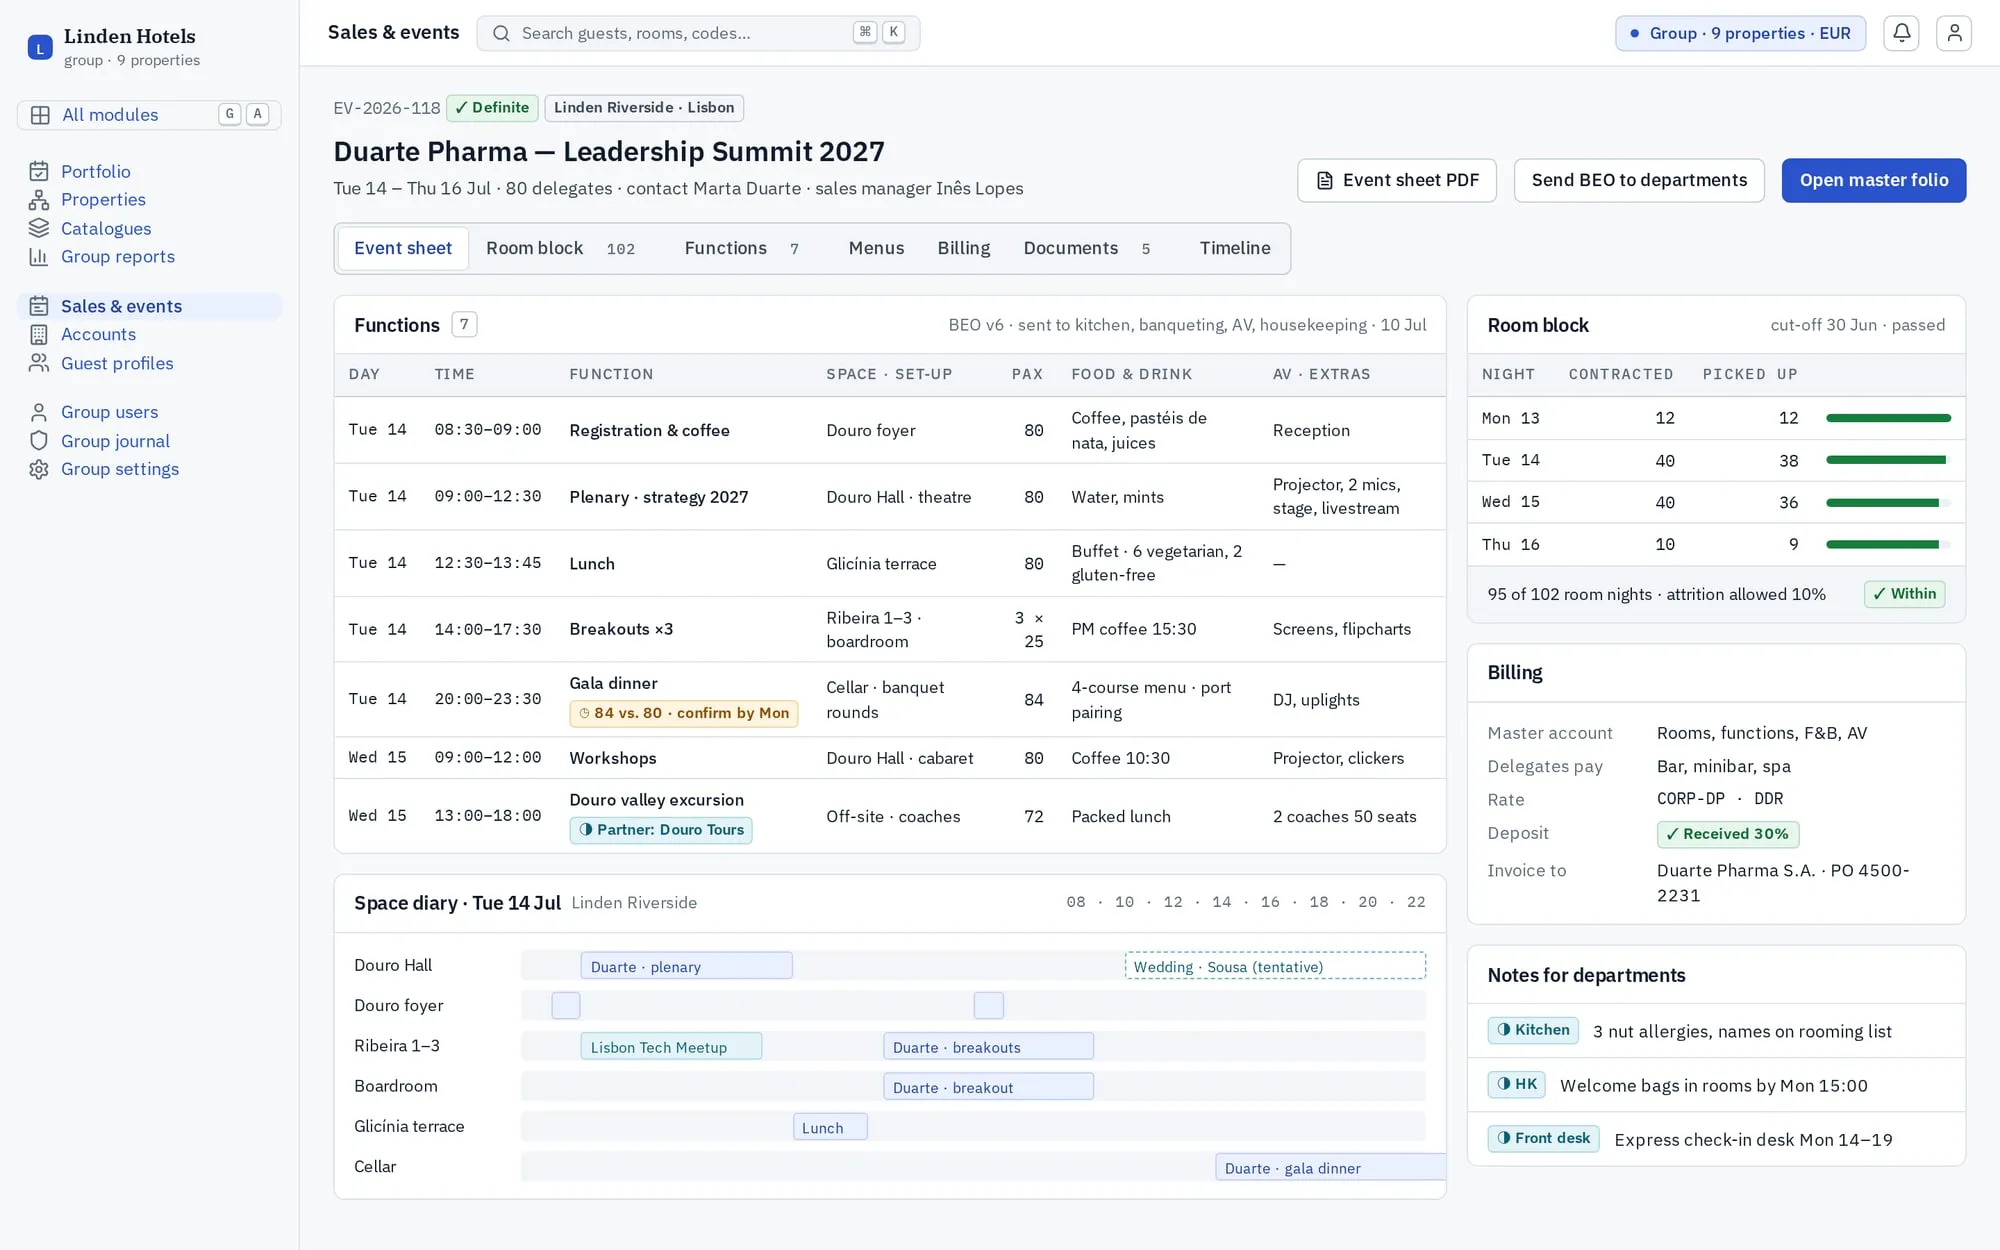Viewport: 2000px width, 1250px height.
Task: Click the Linden Riverside Lisbon property chip
Action: point(644,108)
